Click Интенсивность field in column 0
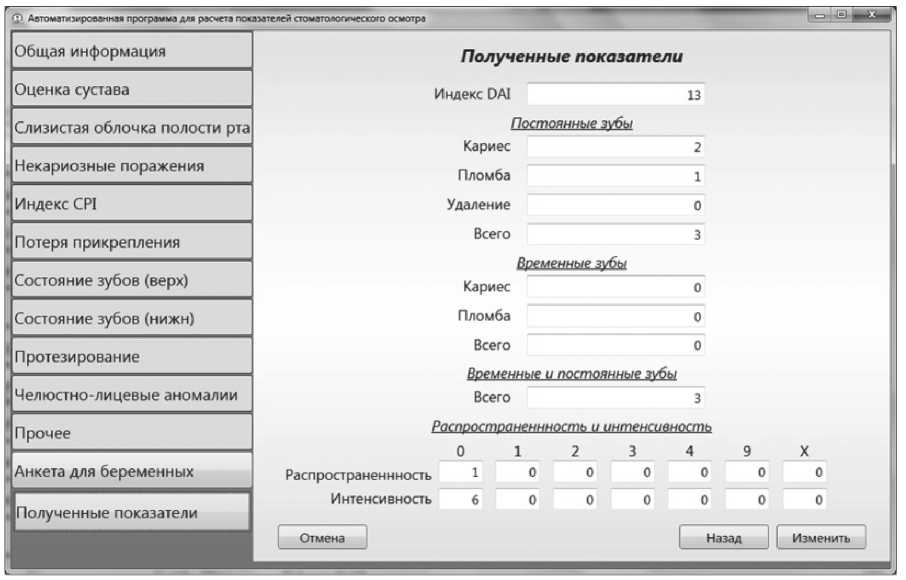This screenshot has height=580, width=906. pos(461,499)
